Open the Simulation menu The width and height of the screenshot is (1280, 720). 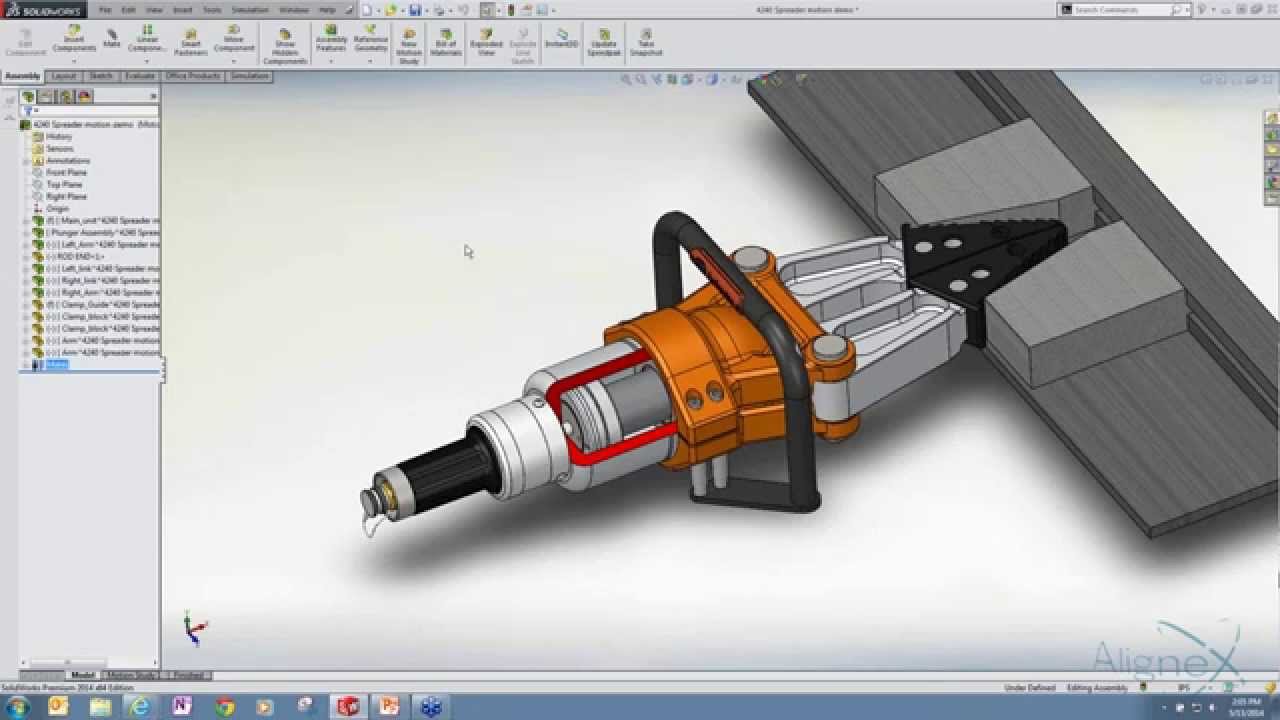250,10
